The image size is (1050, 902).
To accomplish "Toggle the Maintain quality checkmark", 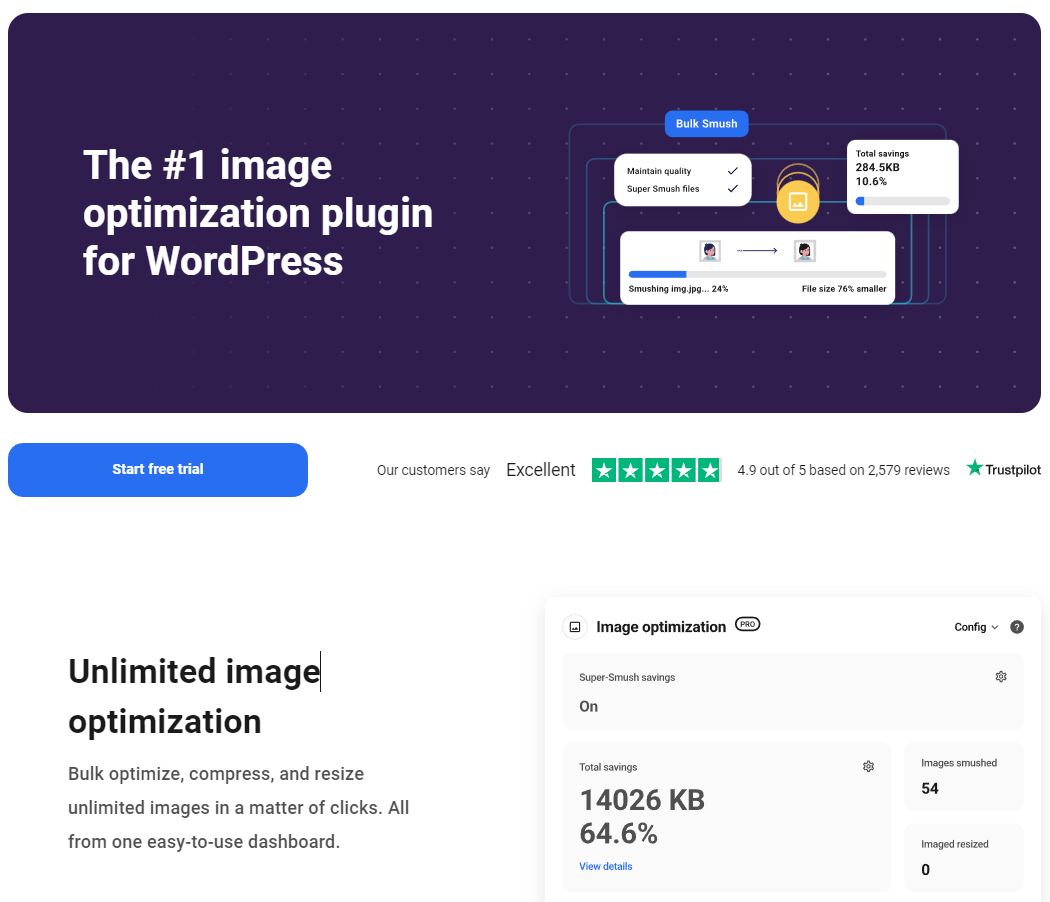I will click(733, 171).
